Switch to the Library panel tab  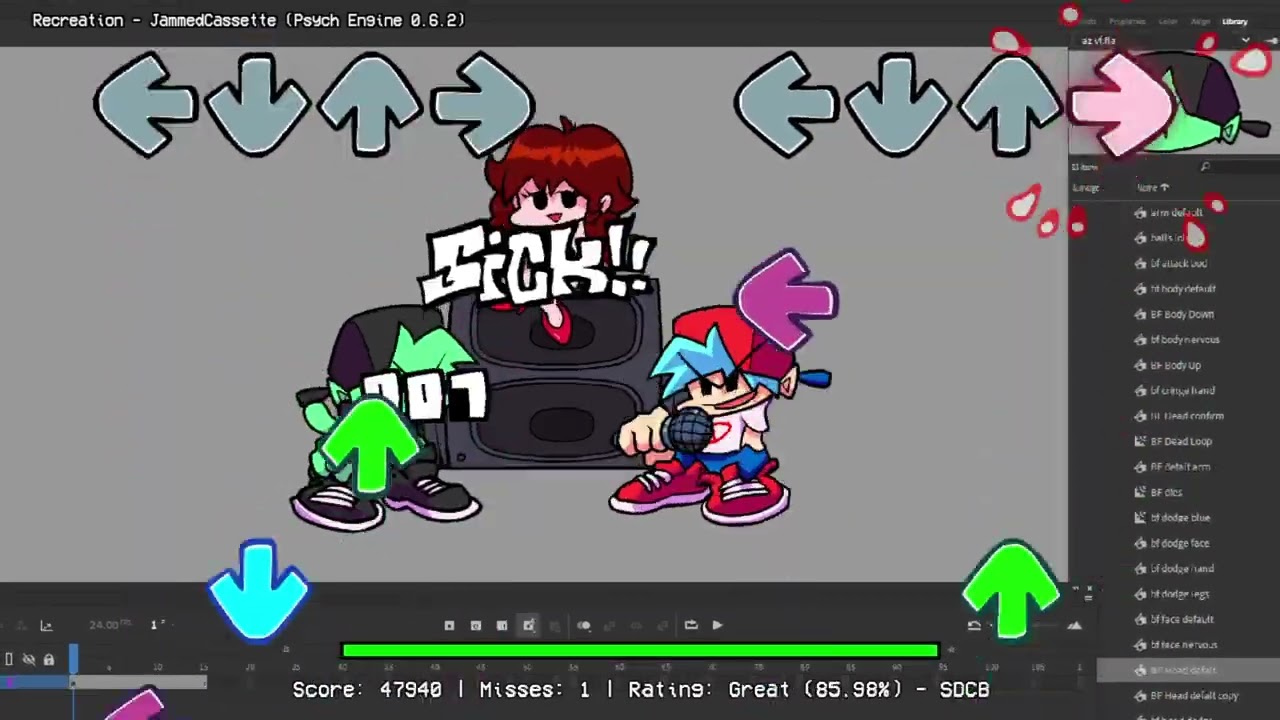(x=1235, y=21)
